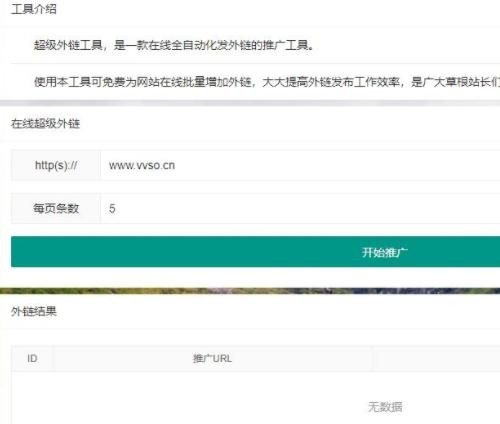The width and height of the screenshot is (500, 424).
Task: Click the green 开始推广 button
Action: tap(255, 252)
